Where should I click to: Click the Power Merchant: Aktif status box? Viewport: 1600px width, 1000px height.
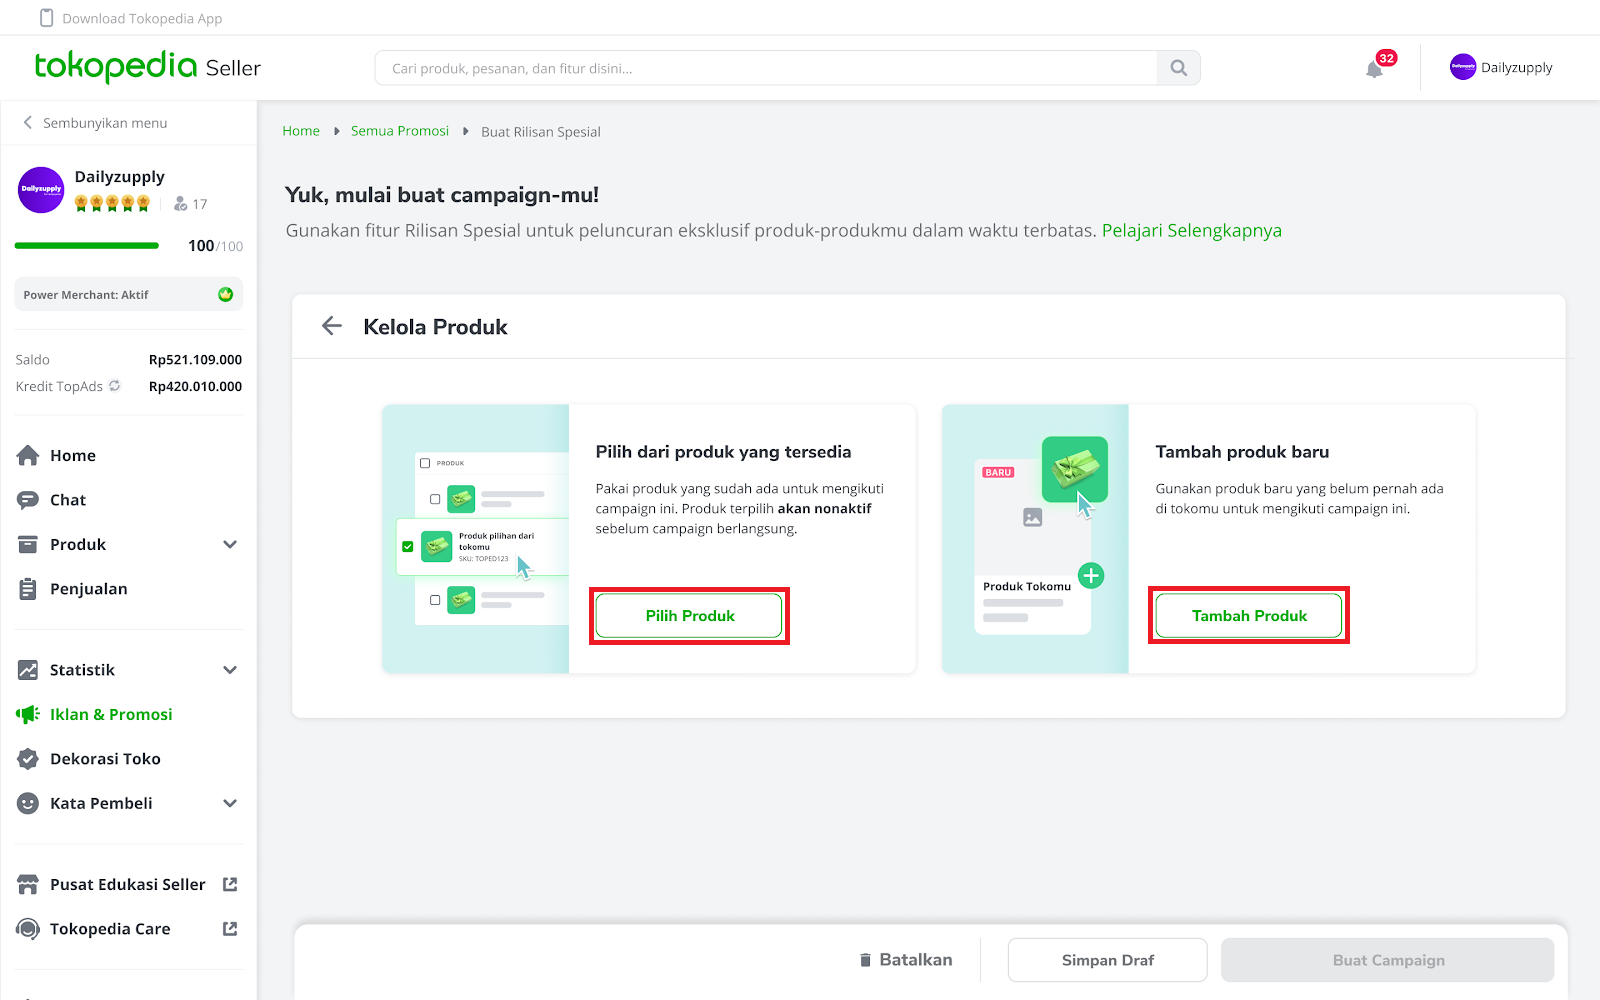[128, 295]
